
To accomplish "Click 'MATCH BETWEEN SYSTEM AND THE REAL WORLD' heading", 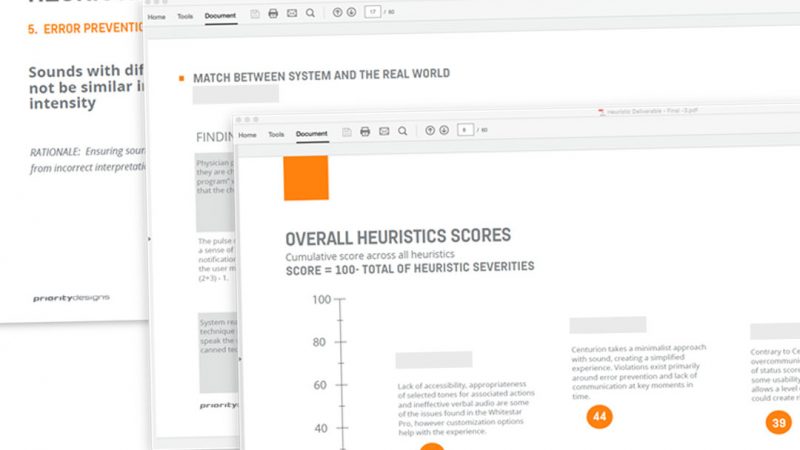I will [321, 76].
